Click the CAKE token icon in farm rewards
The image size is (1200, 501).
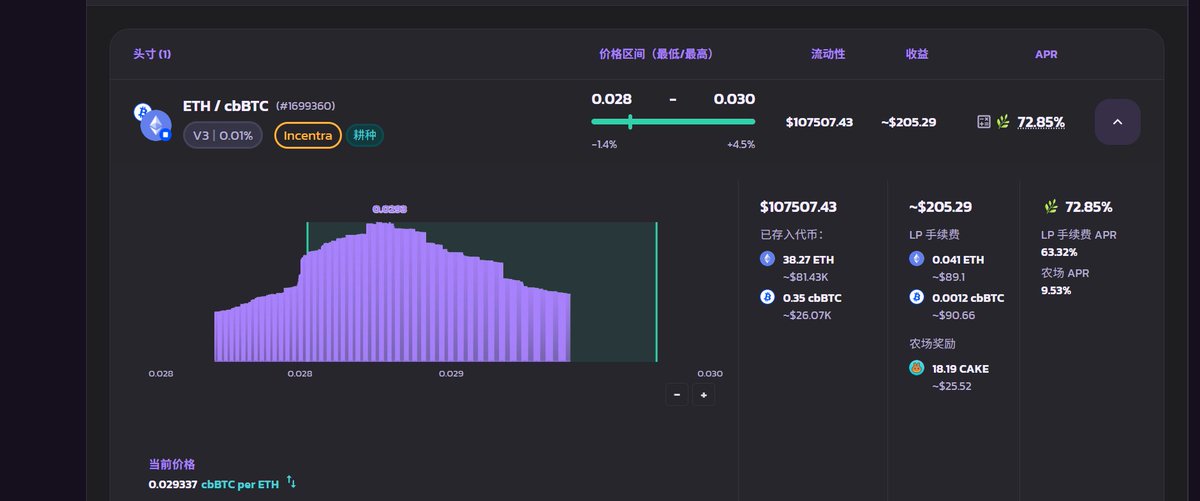tap(916, 368)
